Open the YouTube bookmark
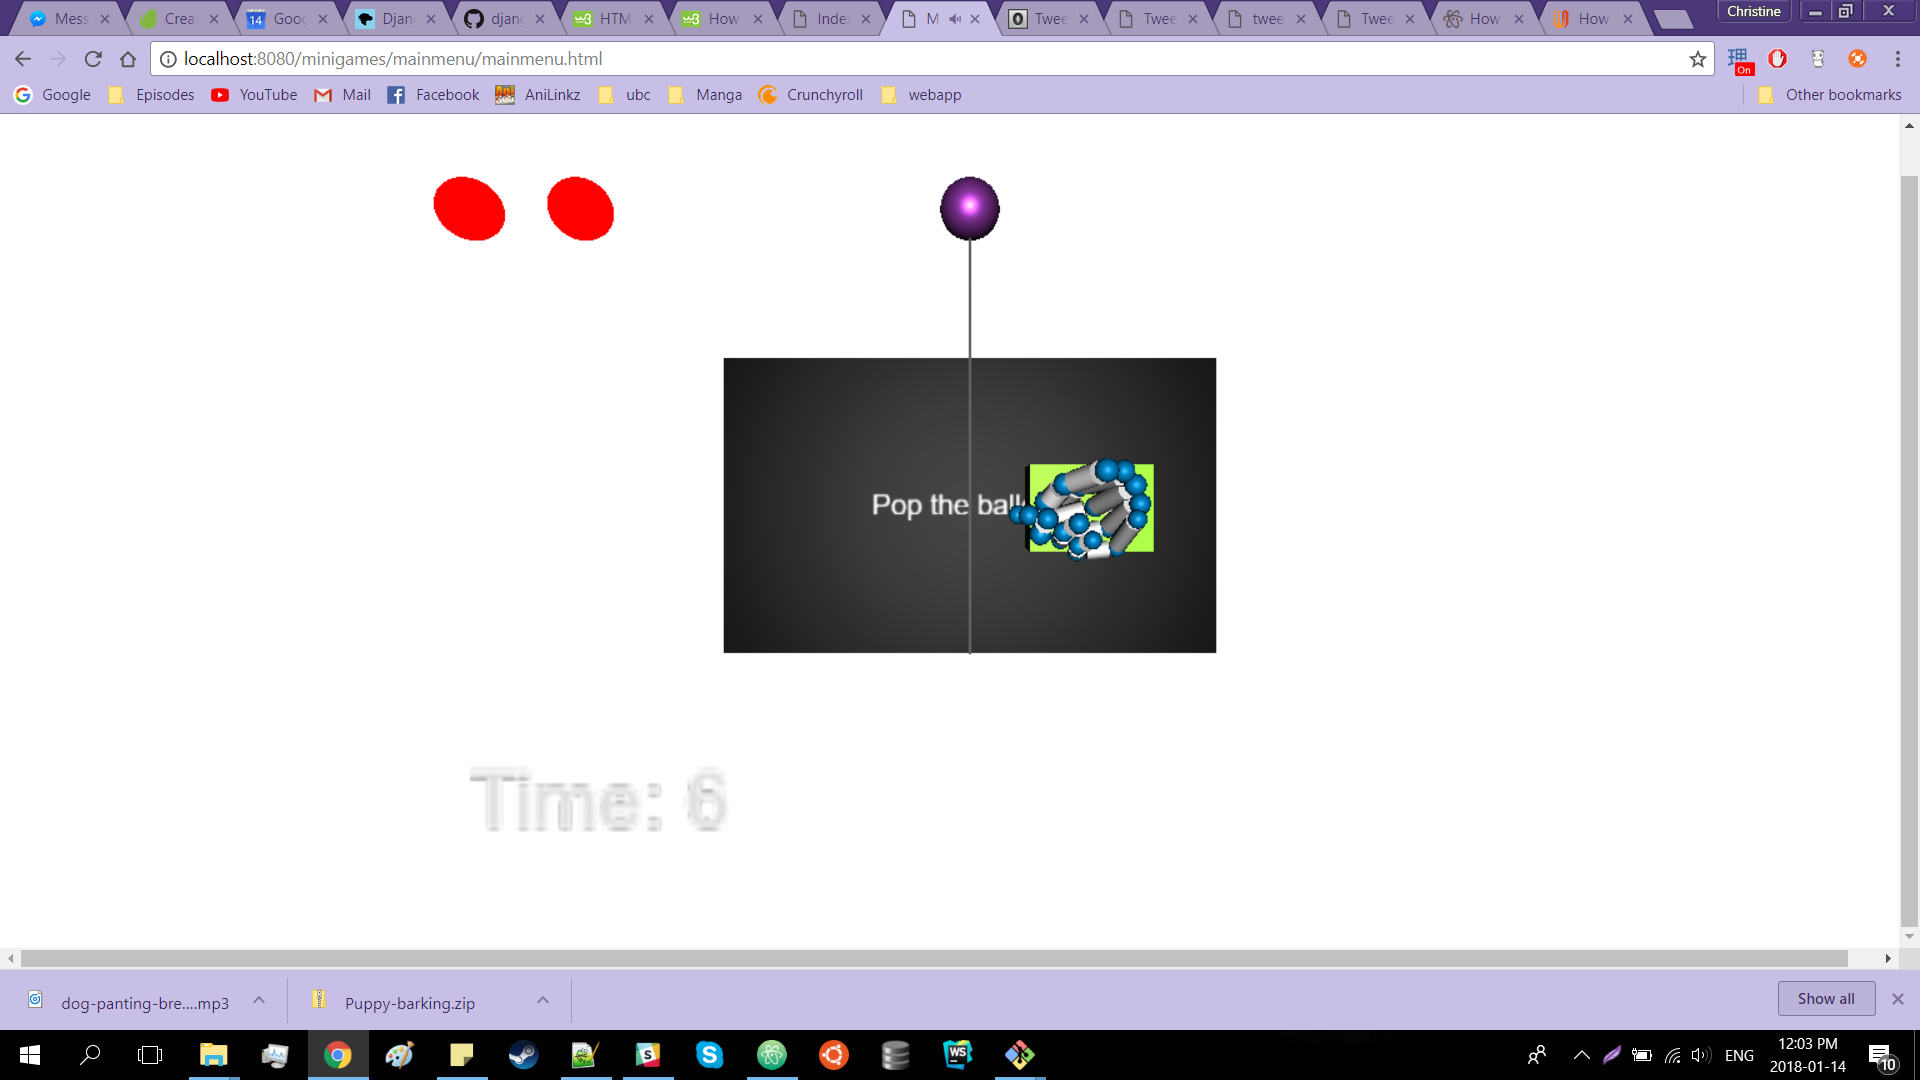This screenshot has height=1080, width=1920. tap(254, 95)
